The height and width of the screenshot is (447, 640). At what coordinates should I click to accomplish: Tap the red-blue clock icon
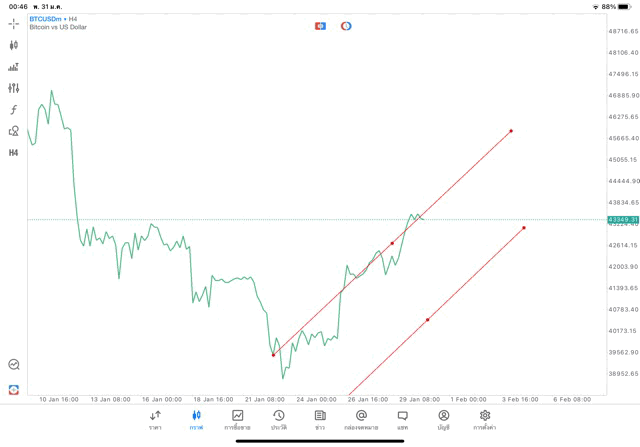(x=346, y=26)
